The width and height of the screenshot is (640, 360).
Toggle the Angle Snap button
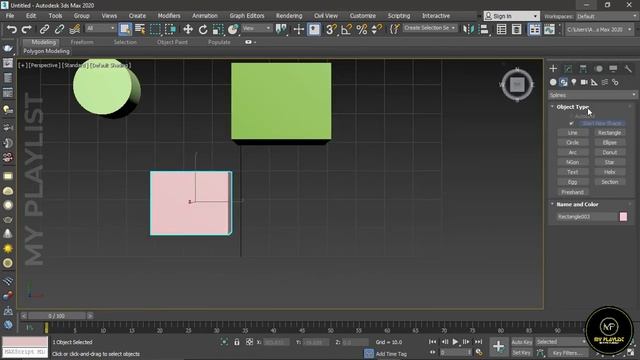point(347,29)
